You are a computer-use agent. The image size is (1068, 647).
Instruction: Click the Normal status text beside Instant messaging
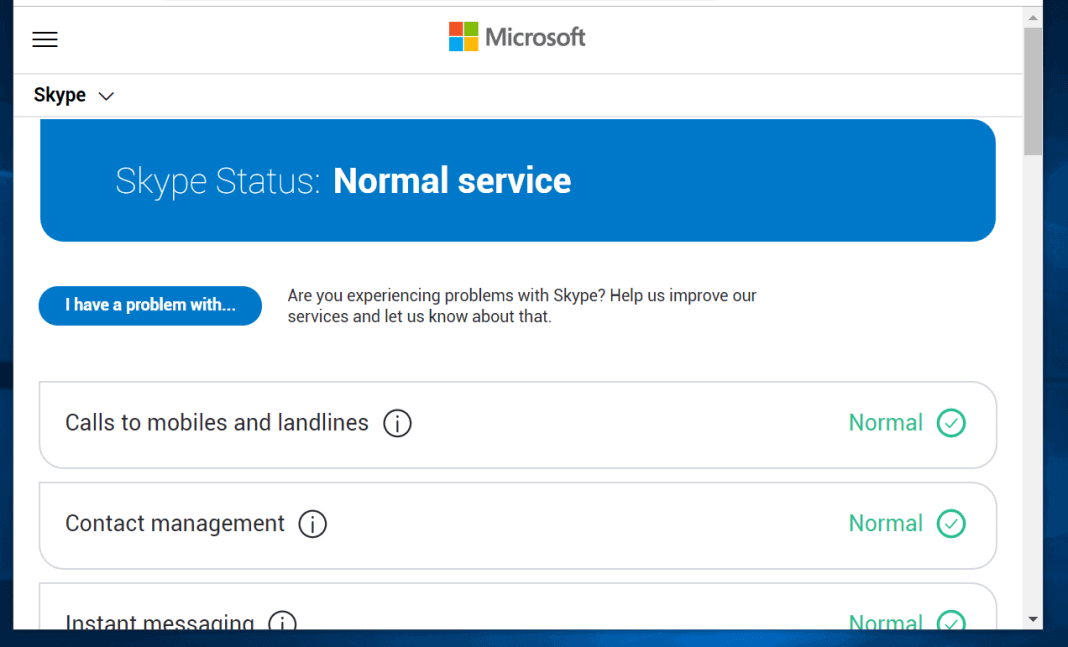click(x=886, y=622)
